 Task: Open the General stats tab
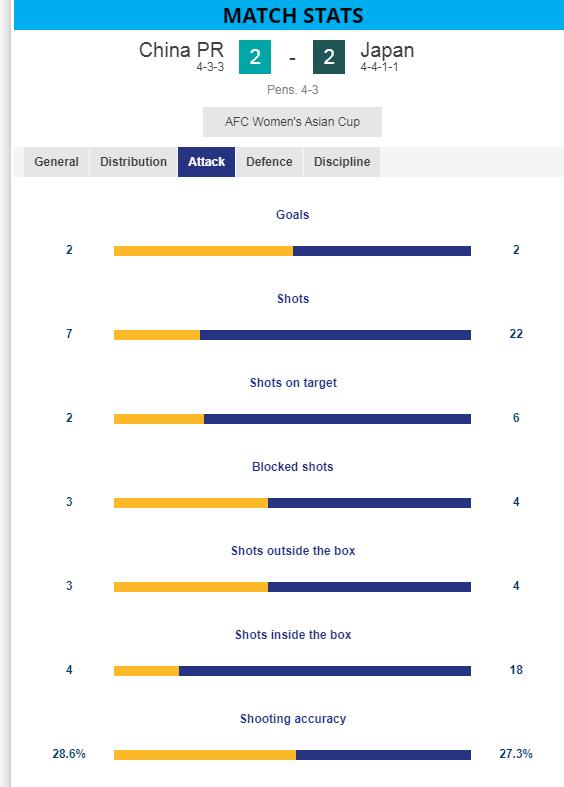[56, 162]
